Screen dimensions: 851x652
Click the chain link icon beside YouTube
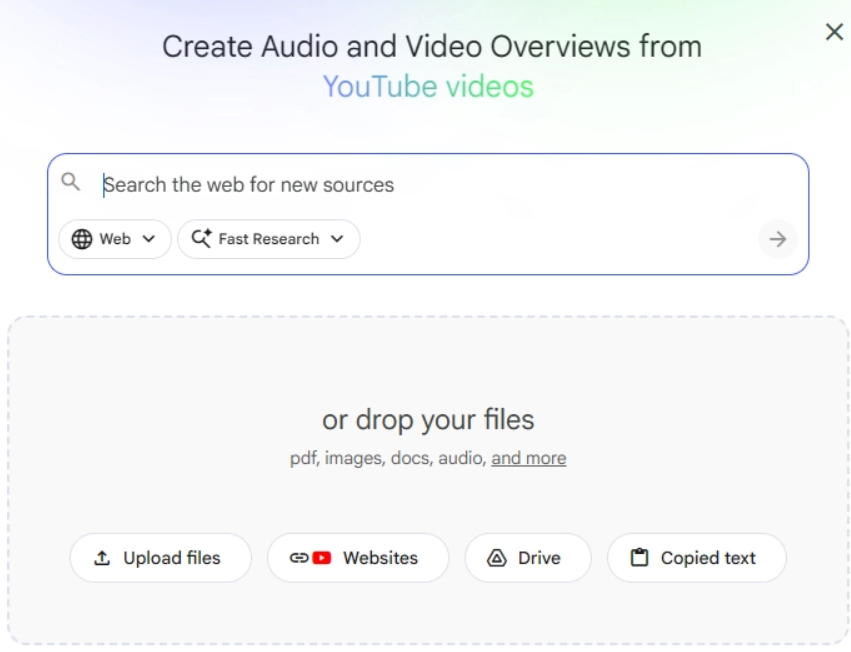click(299, 558)
